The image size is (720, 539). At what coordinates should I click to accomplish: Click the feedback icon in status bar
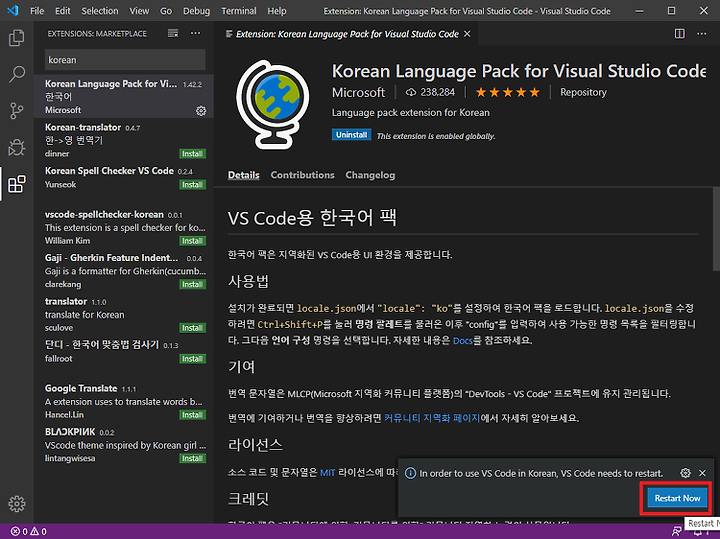(x=677, y=532)
